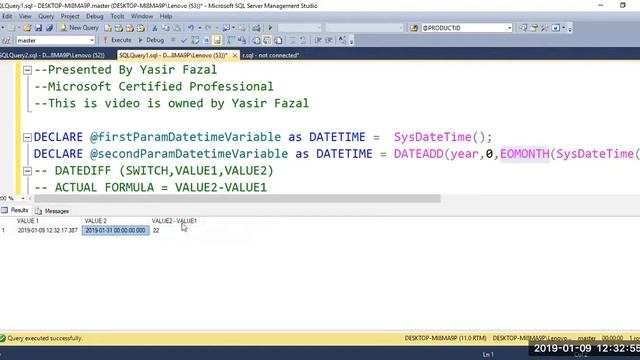The image size is (640, 360).
Task: Open the Tools menu
Action: [117, 16]
